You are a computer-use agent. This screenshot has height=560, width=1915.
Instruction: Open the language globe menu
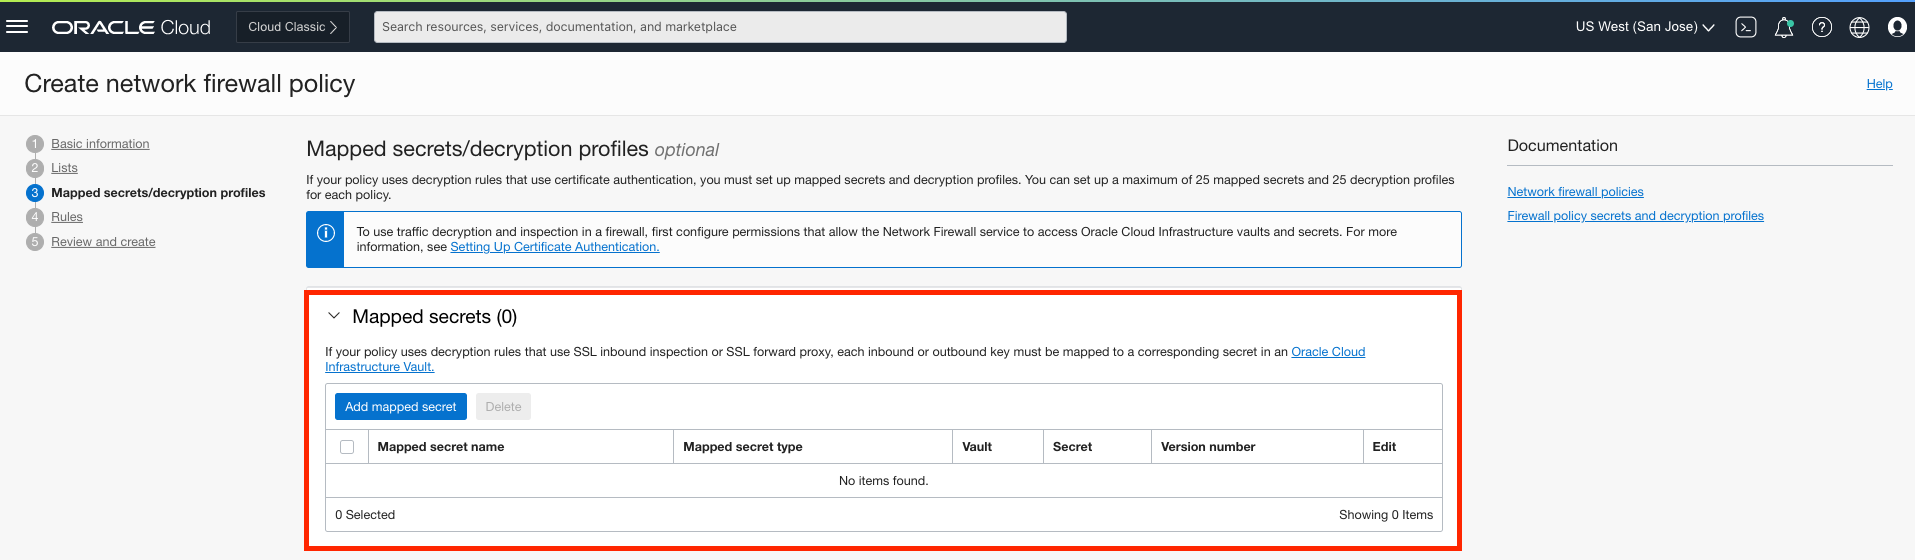click(1859, 27)
